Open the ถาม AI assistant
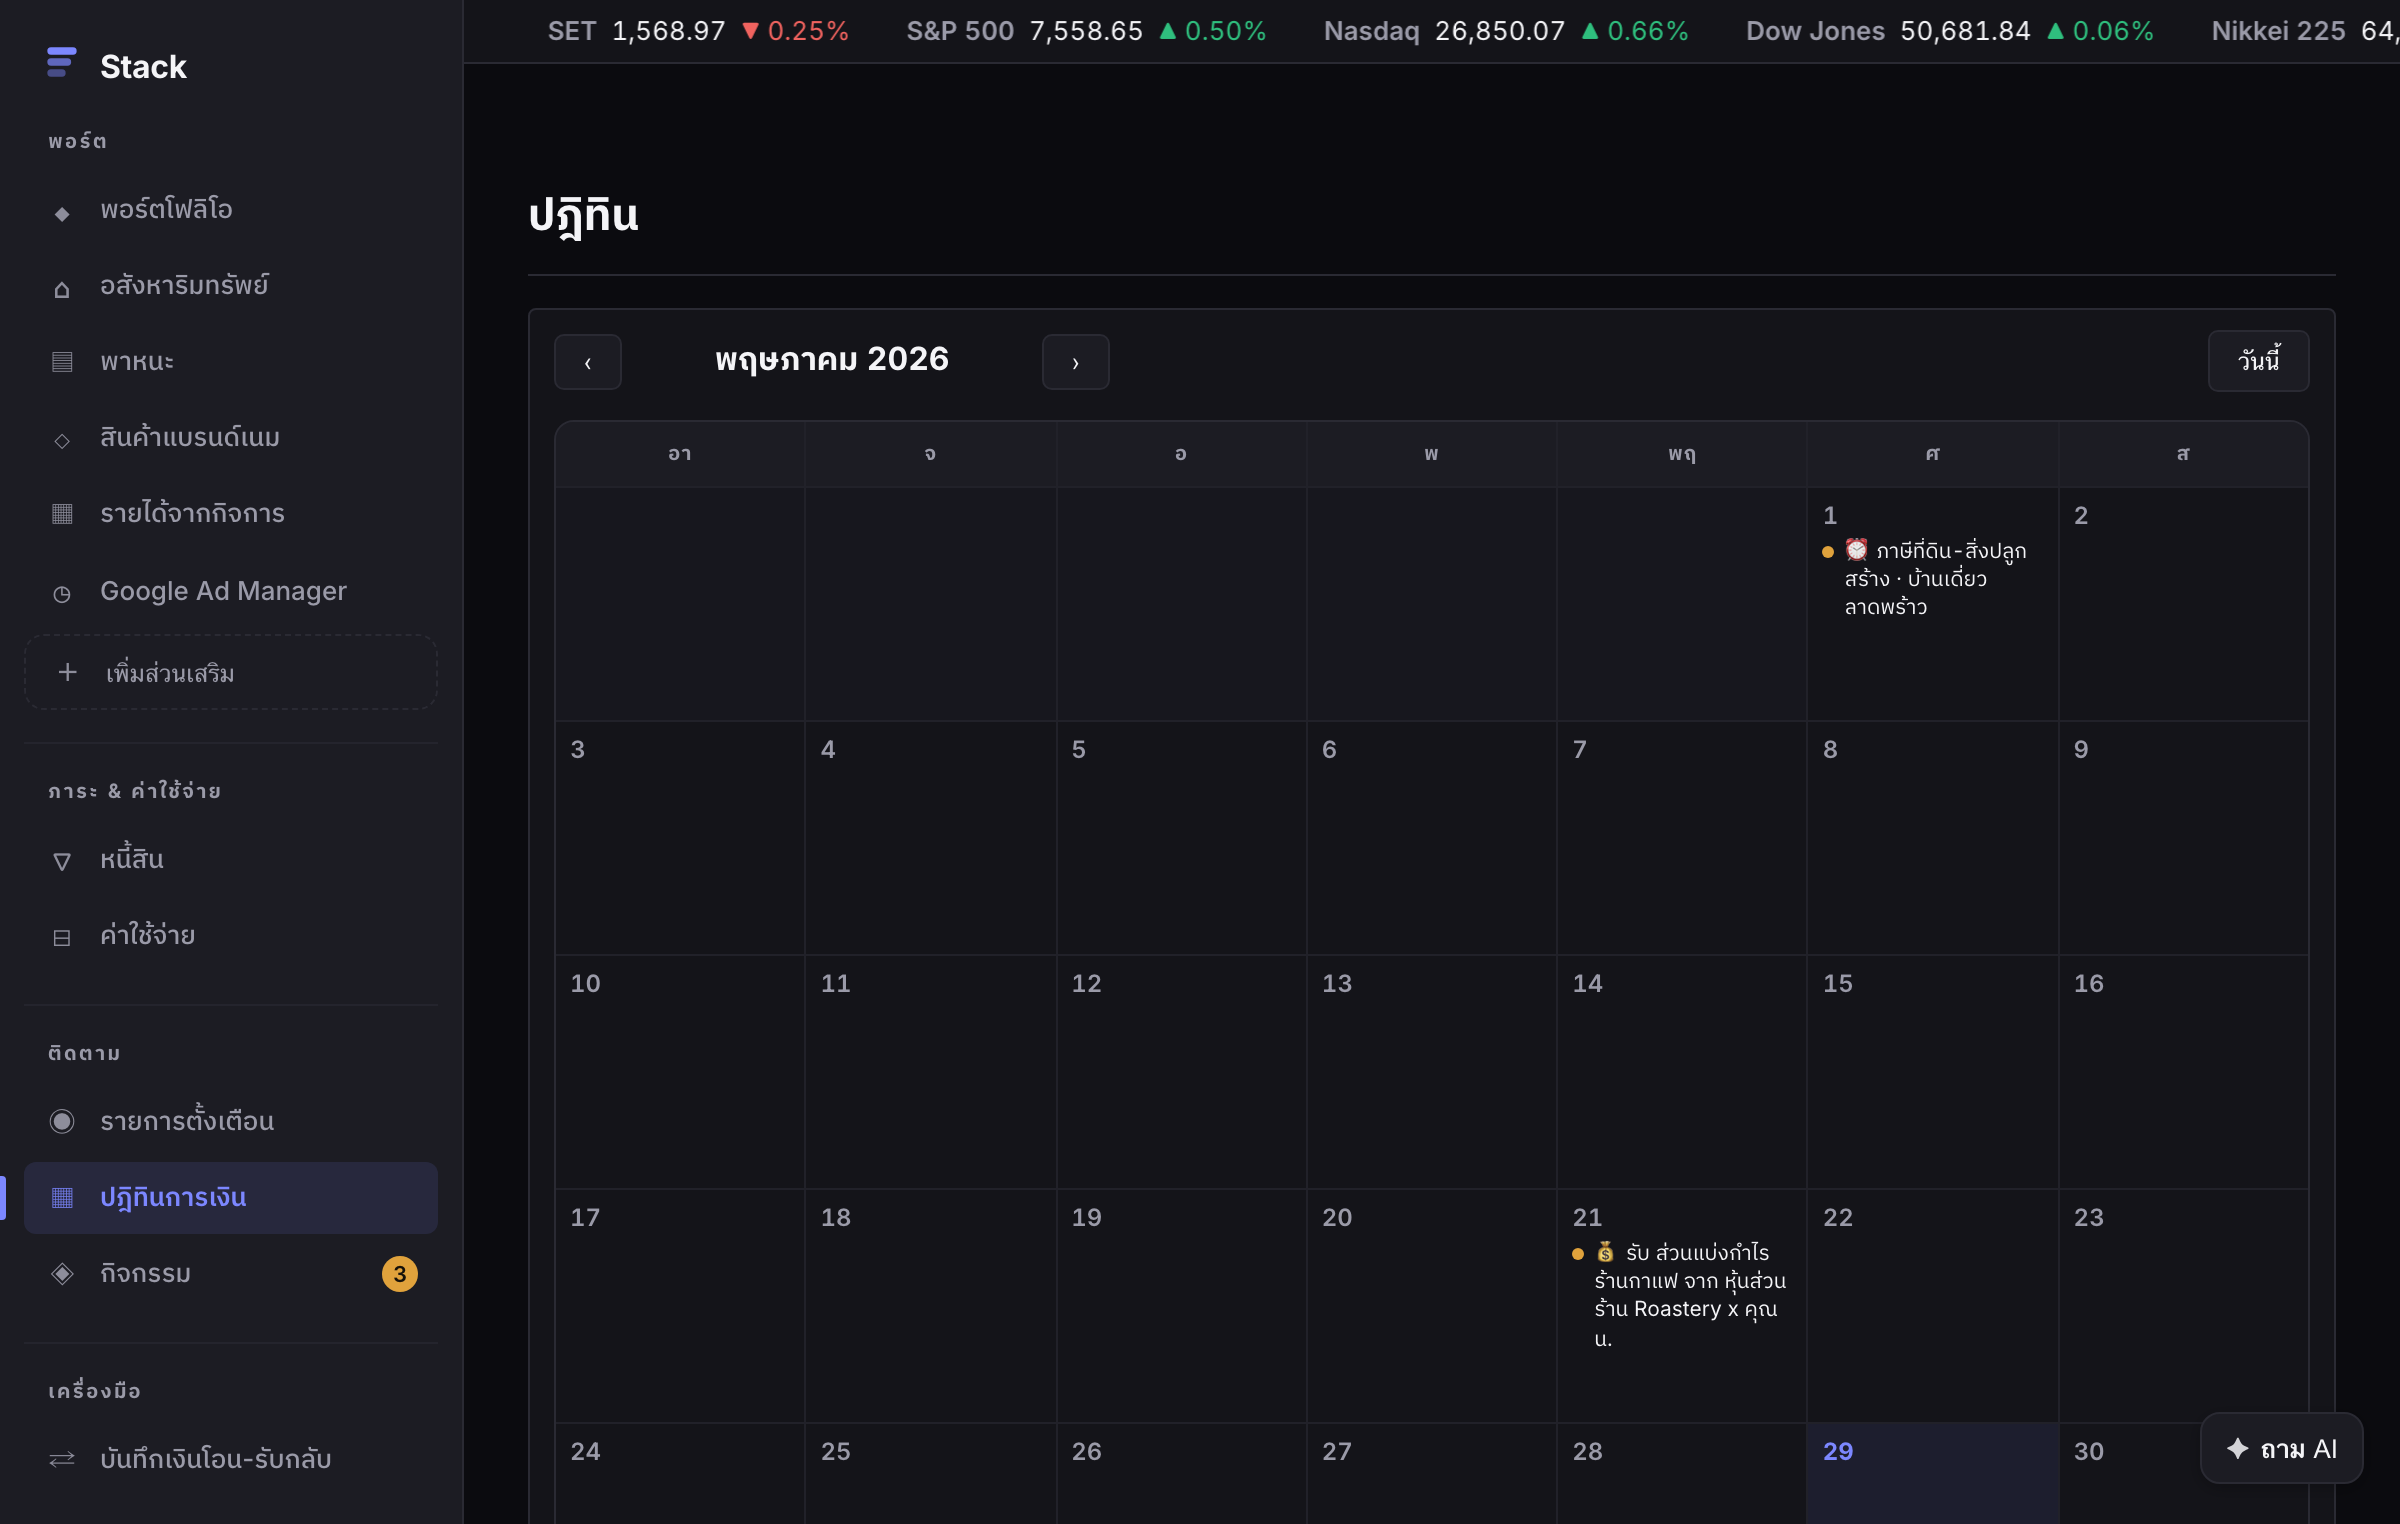The image size is (2400, 1524). [2281, 1448]
